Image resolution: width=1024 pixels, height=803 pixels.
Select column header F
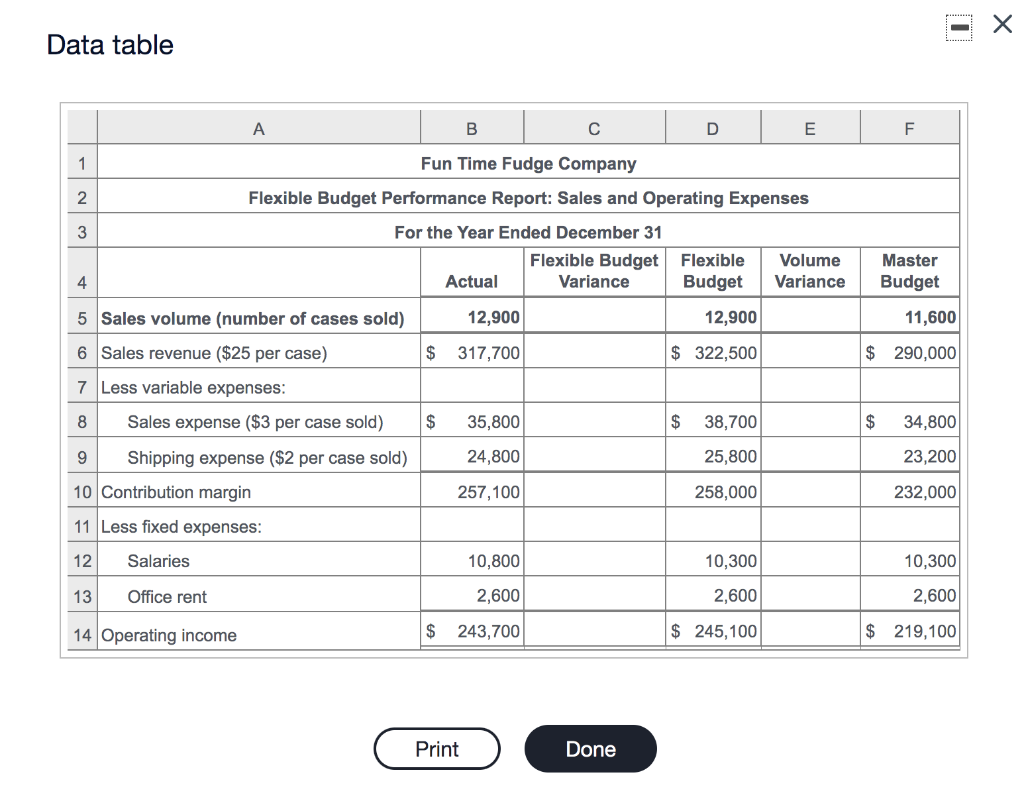tap(909, 127)
